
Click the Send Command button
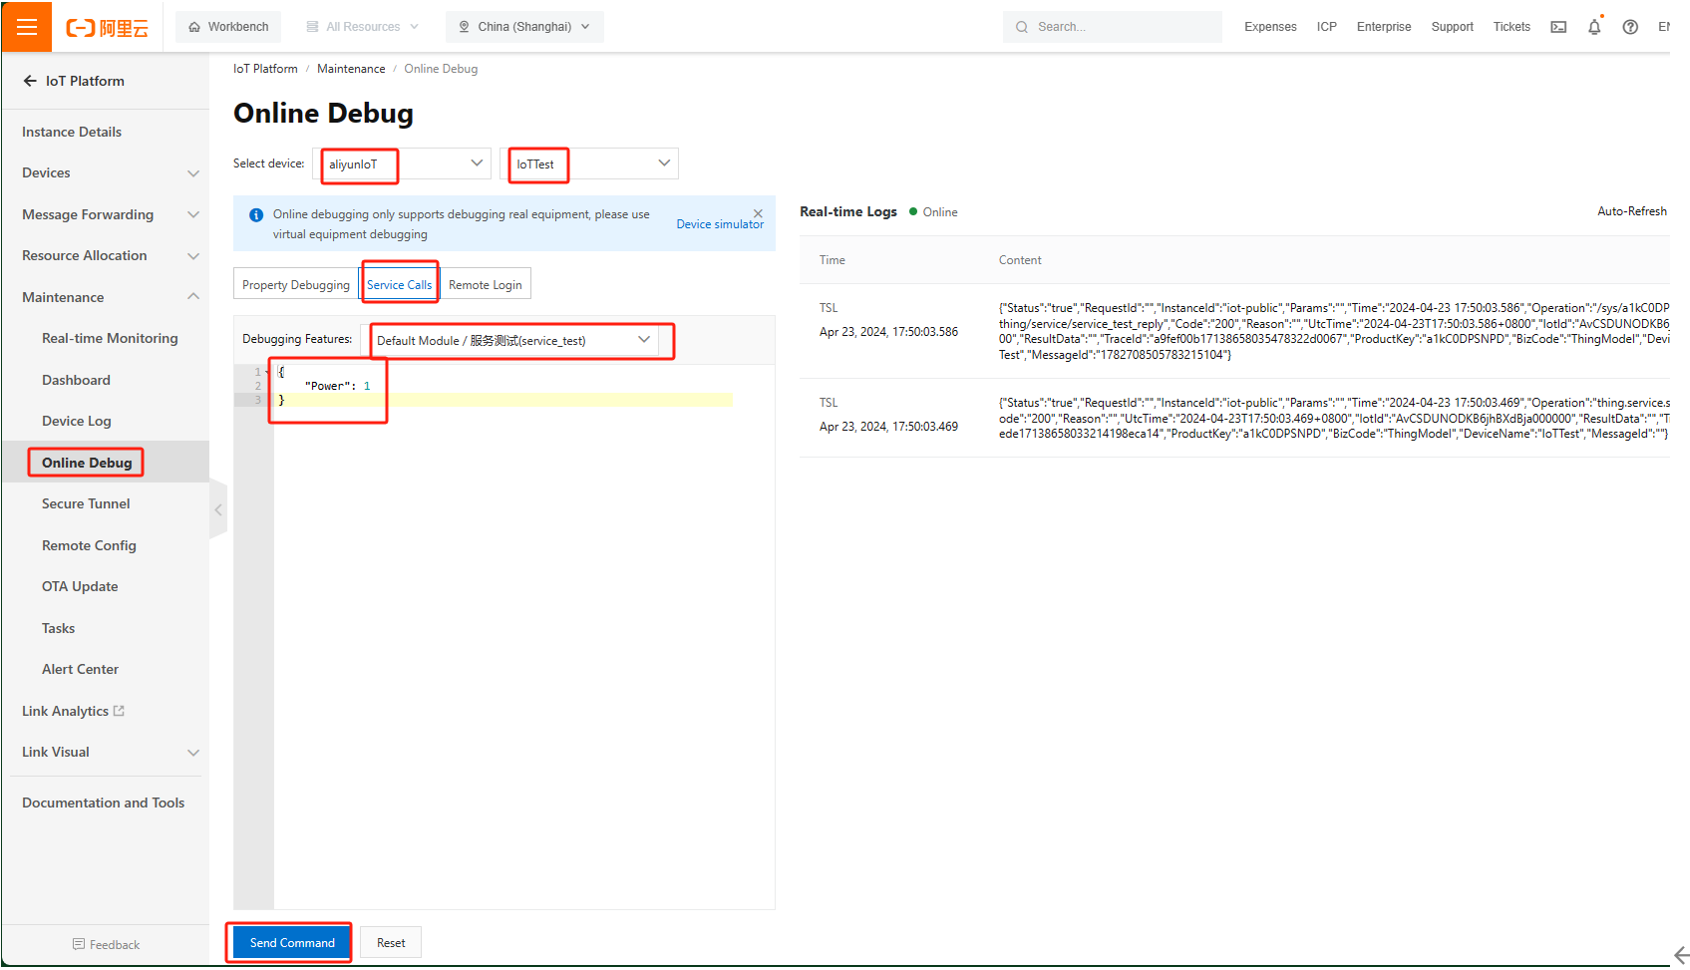[x=292, y=943]
